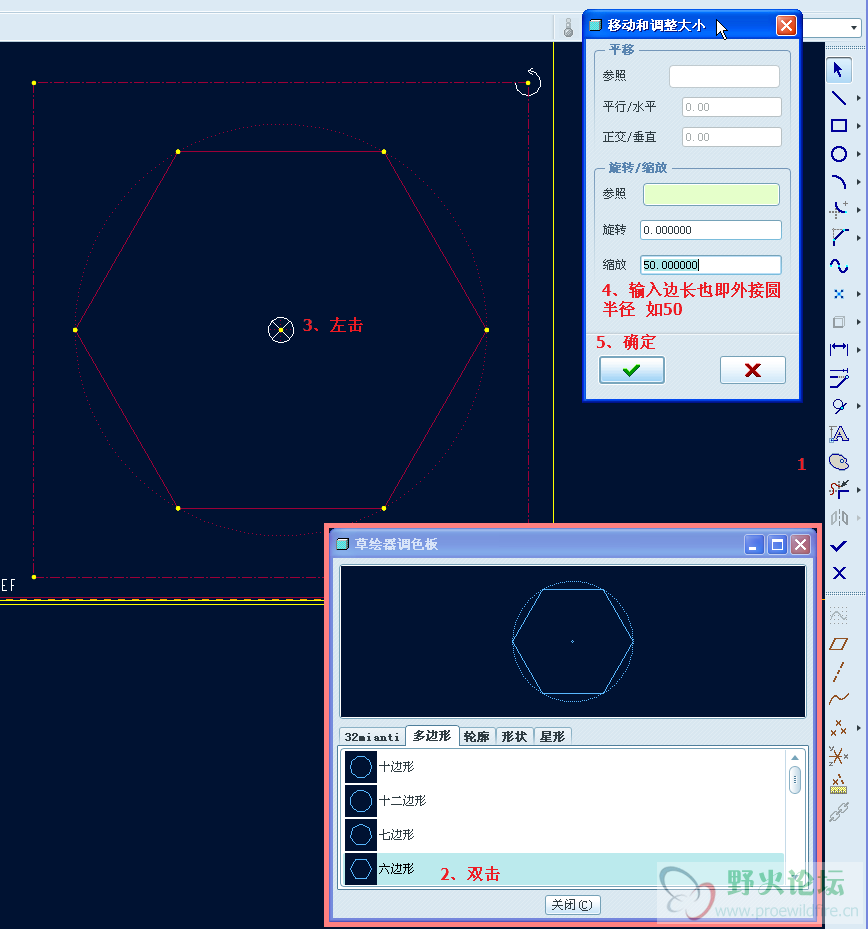Select the brown scattered points icon
This screenshot has width=868, height=929.
(x=838, y=728)
